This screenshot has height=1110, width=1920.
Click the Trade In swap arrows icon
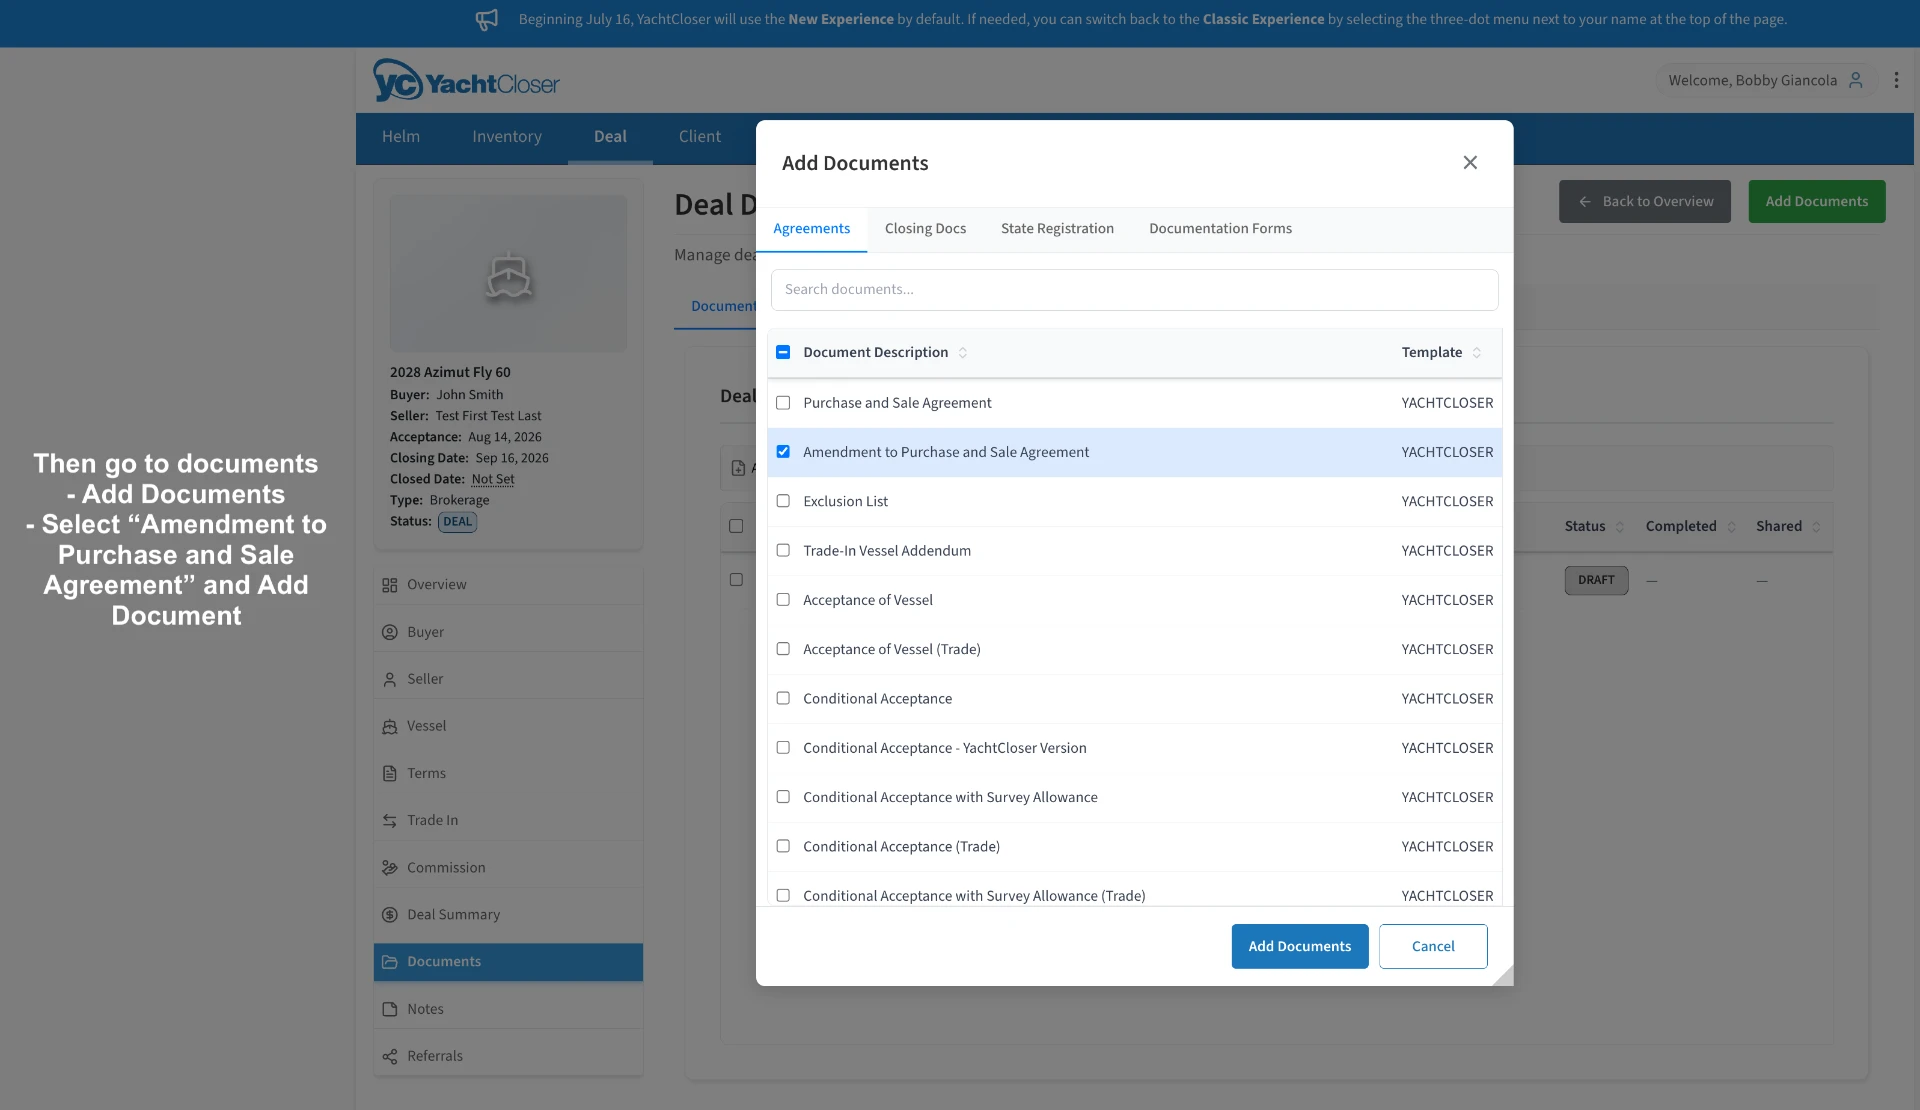[x=390, y=820]
